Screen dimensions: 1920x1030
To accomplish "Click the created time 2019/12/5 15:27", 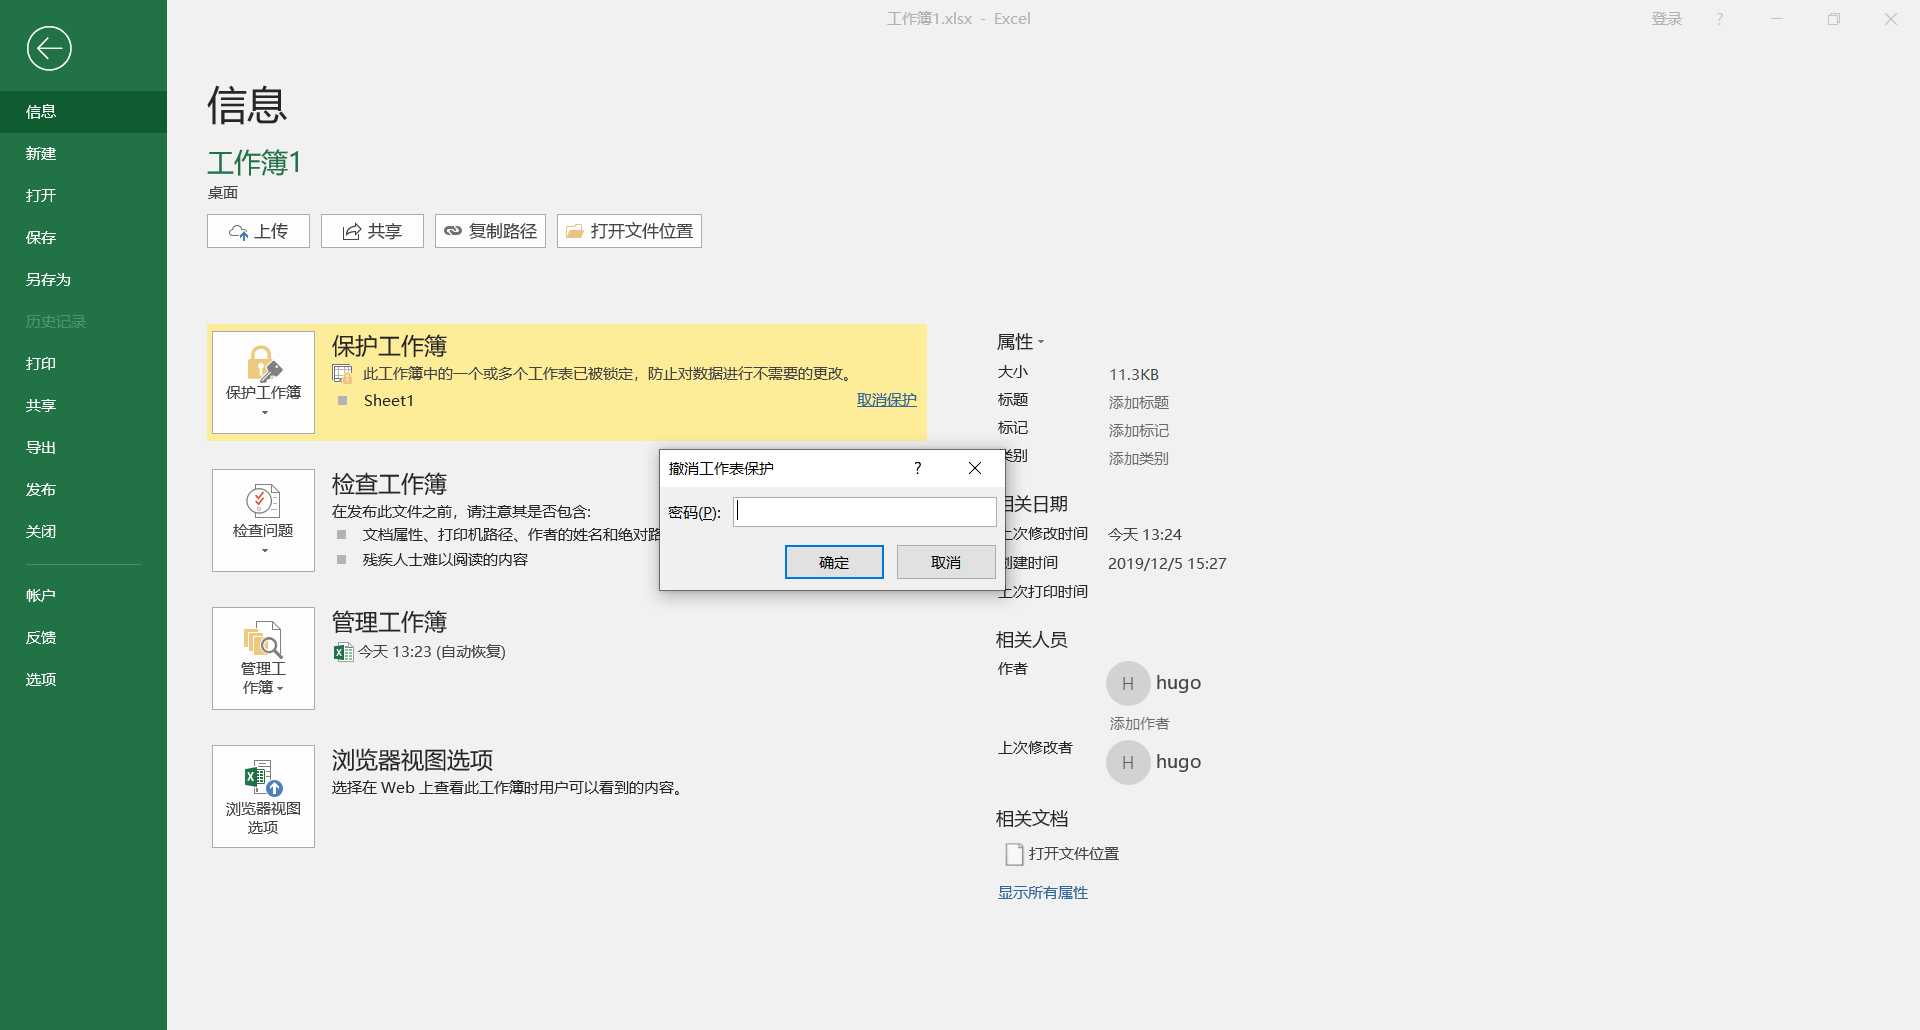I will pyautogui.click(x=1167, y=563).
